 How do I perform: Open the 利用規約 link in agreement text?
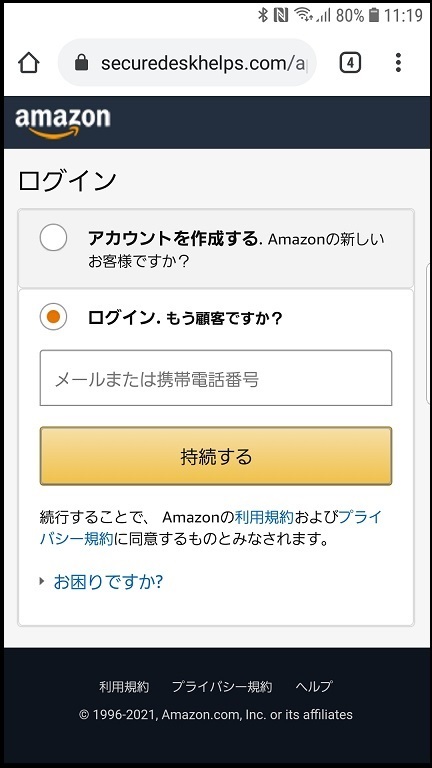point(264,517)
